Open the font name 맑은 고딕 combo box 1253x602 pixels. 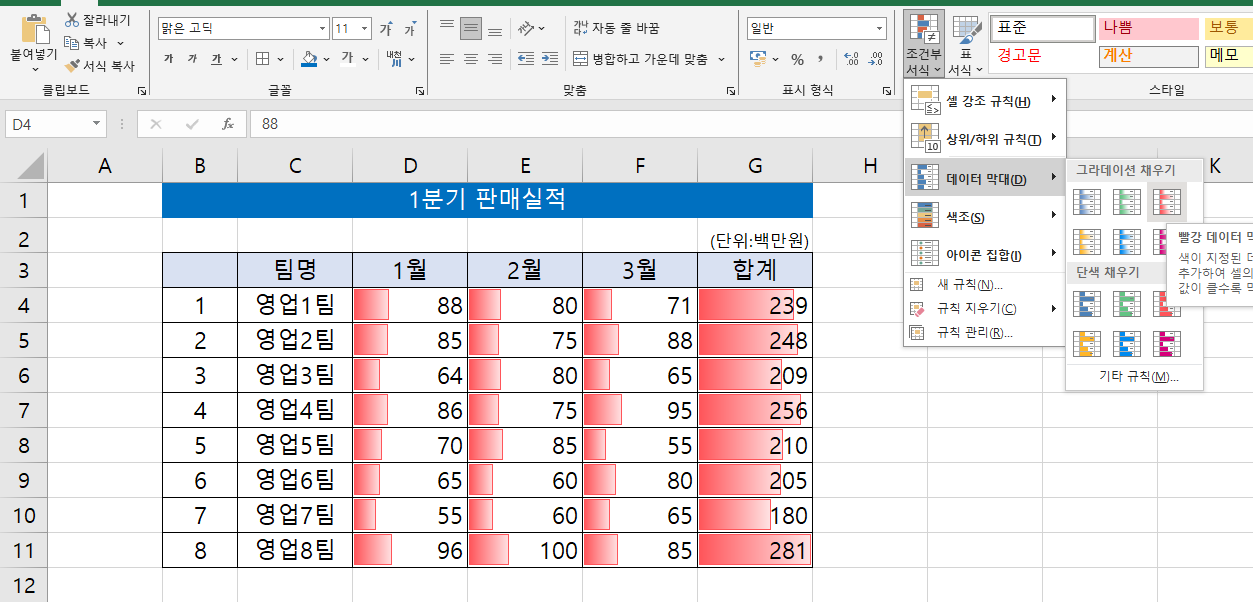[243, 29]
